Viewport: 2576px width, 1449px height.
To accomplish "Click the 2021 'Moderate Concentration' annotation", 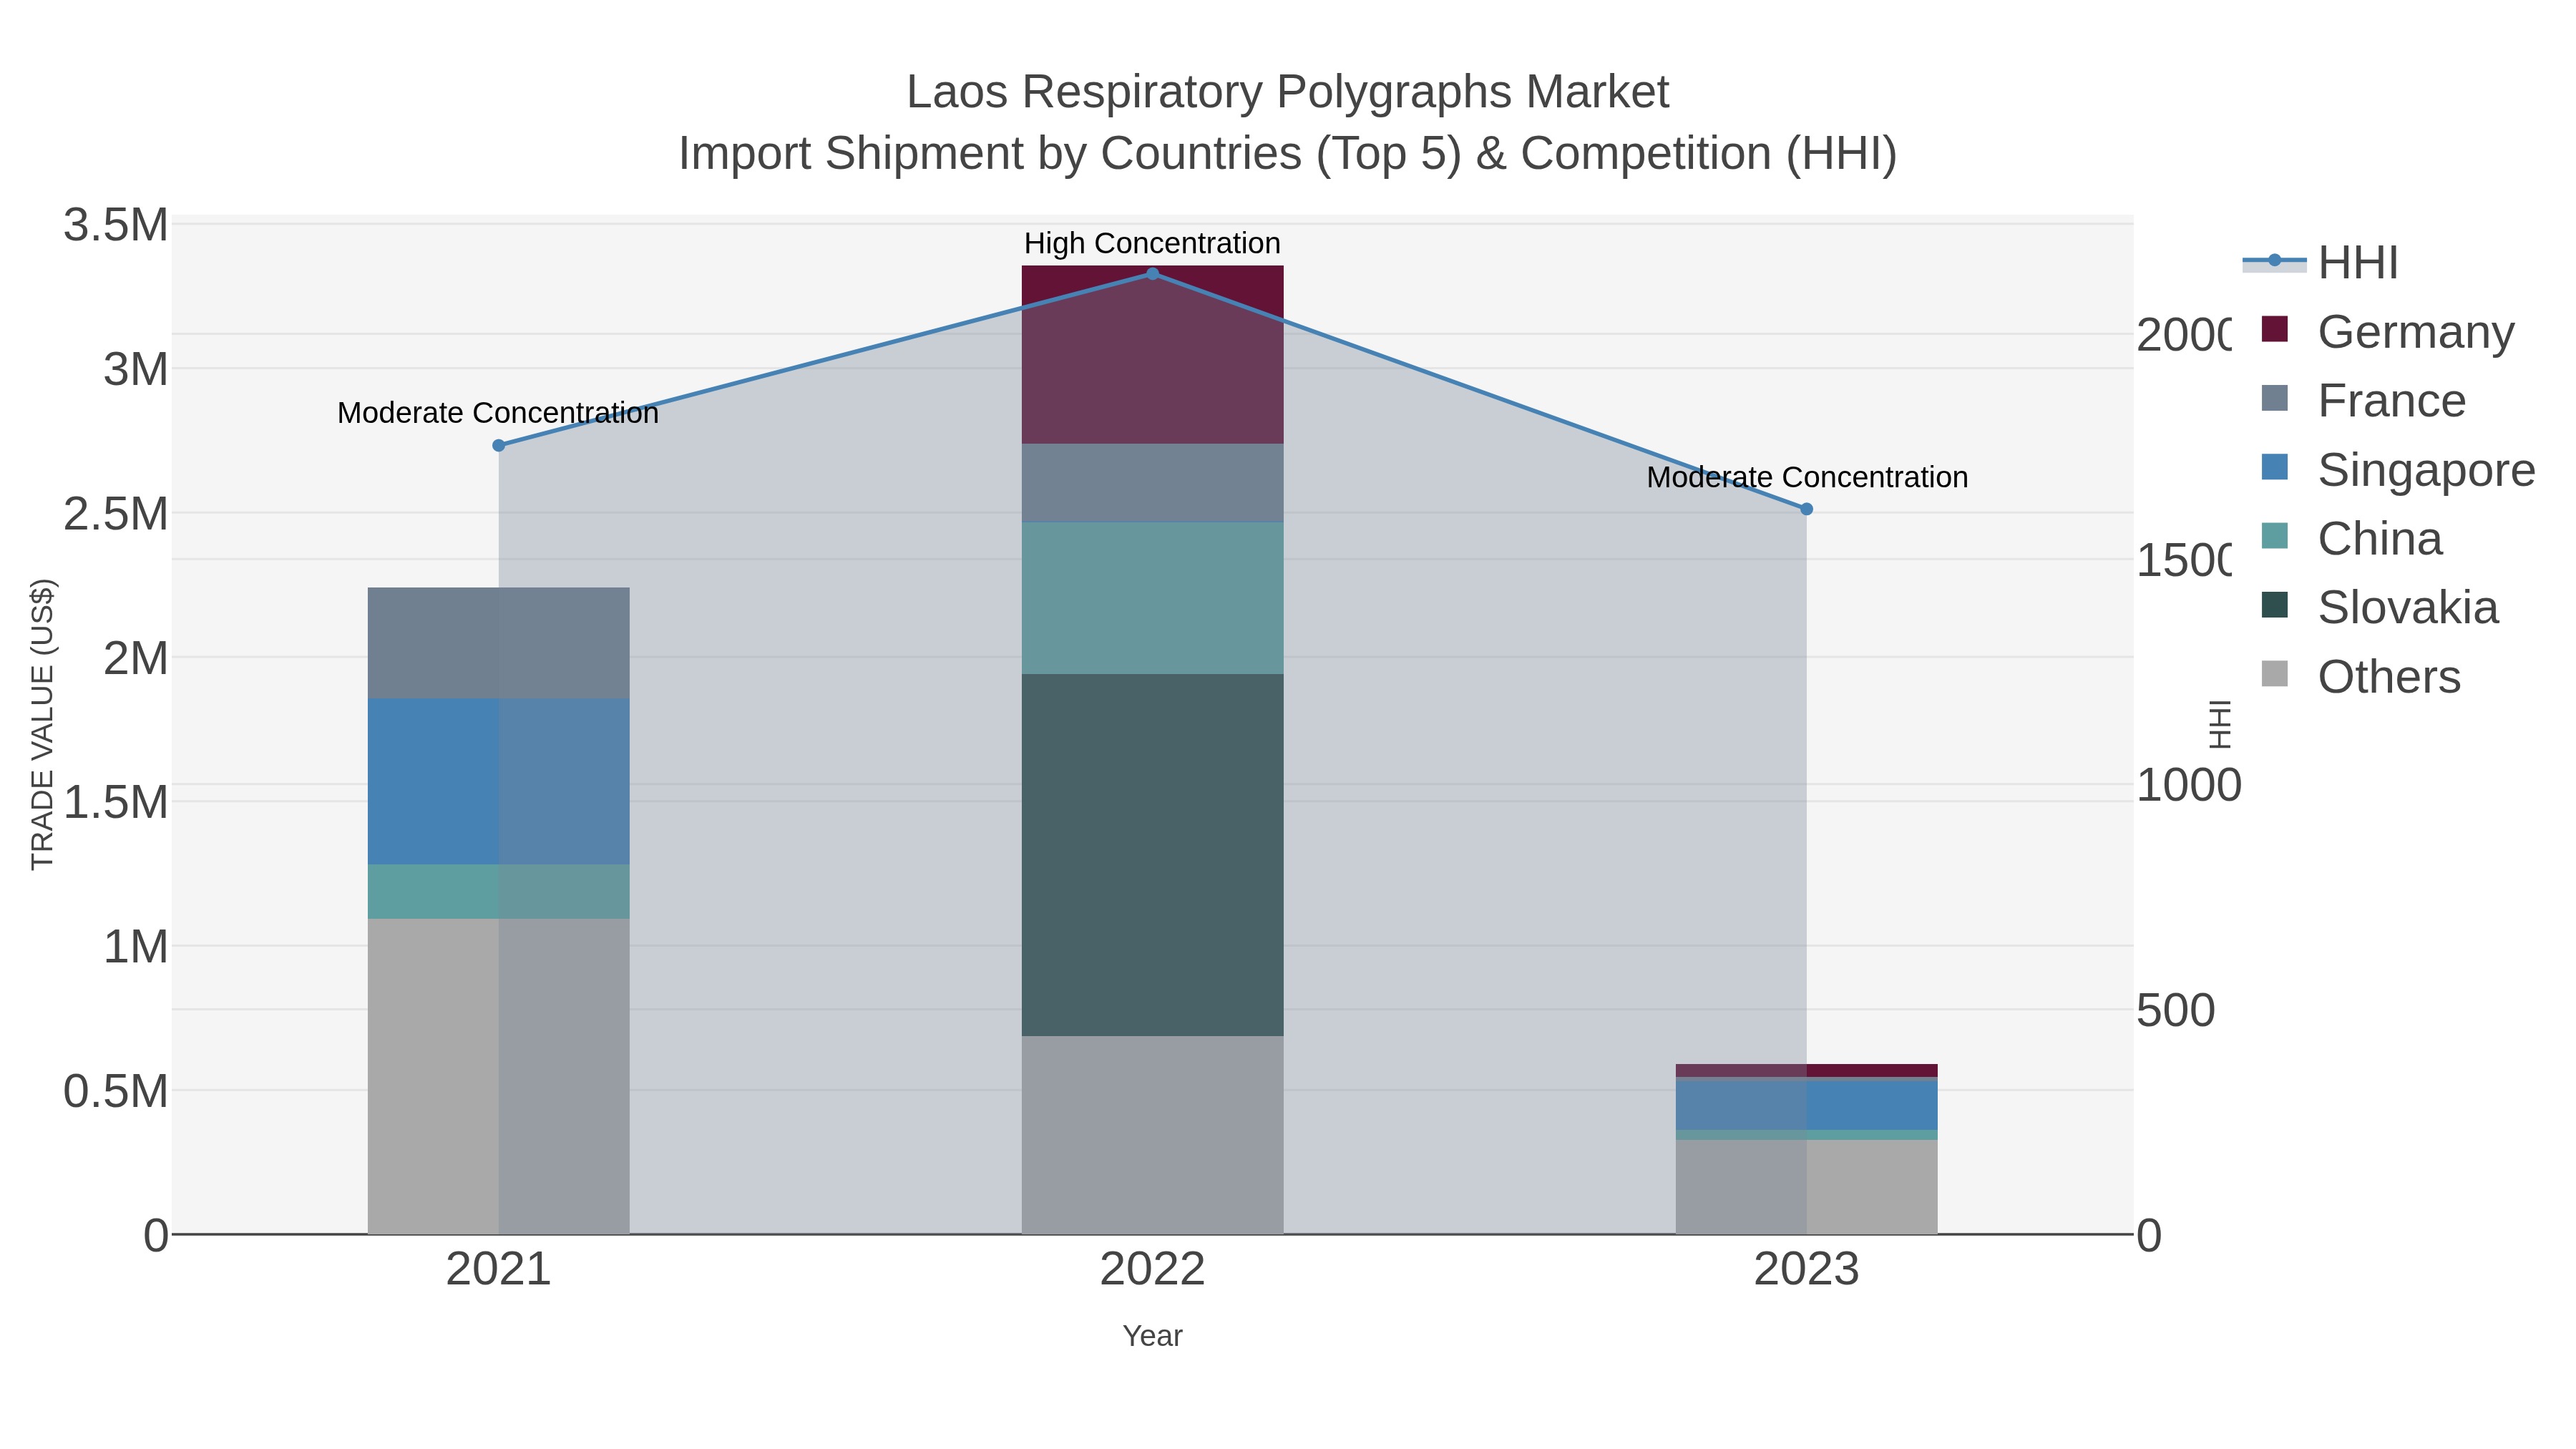I will (498, 413).
